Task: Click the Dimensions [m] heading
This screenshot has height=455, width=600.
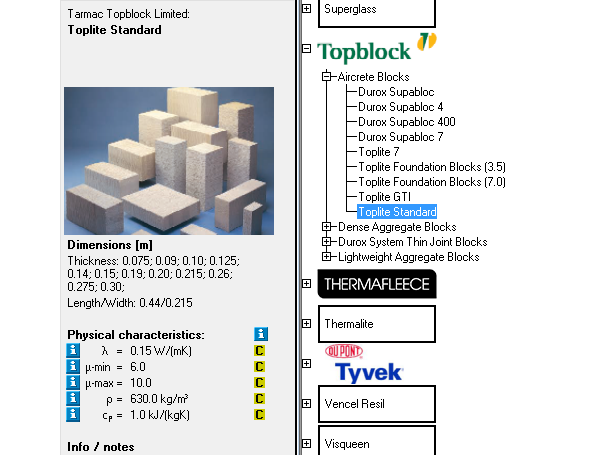Action: click(110, 245)
